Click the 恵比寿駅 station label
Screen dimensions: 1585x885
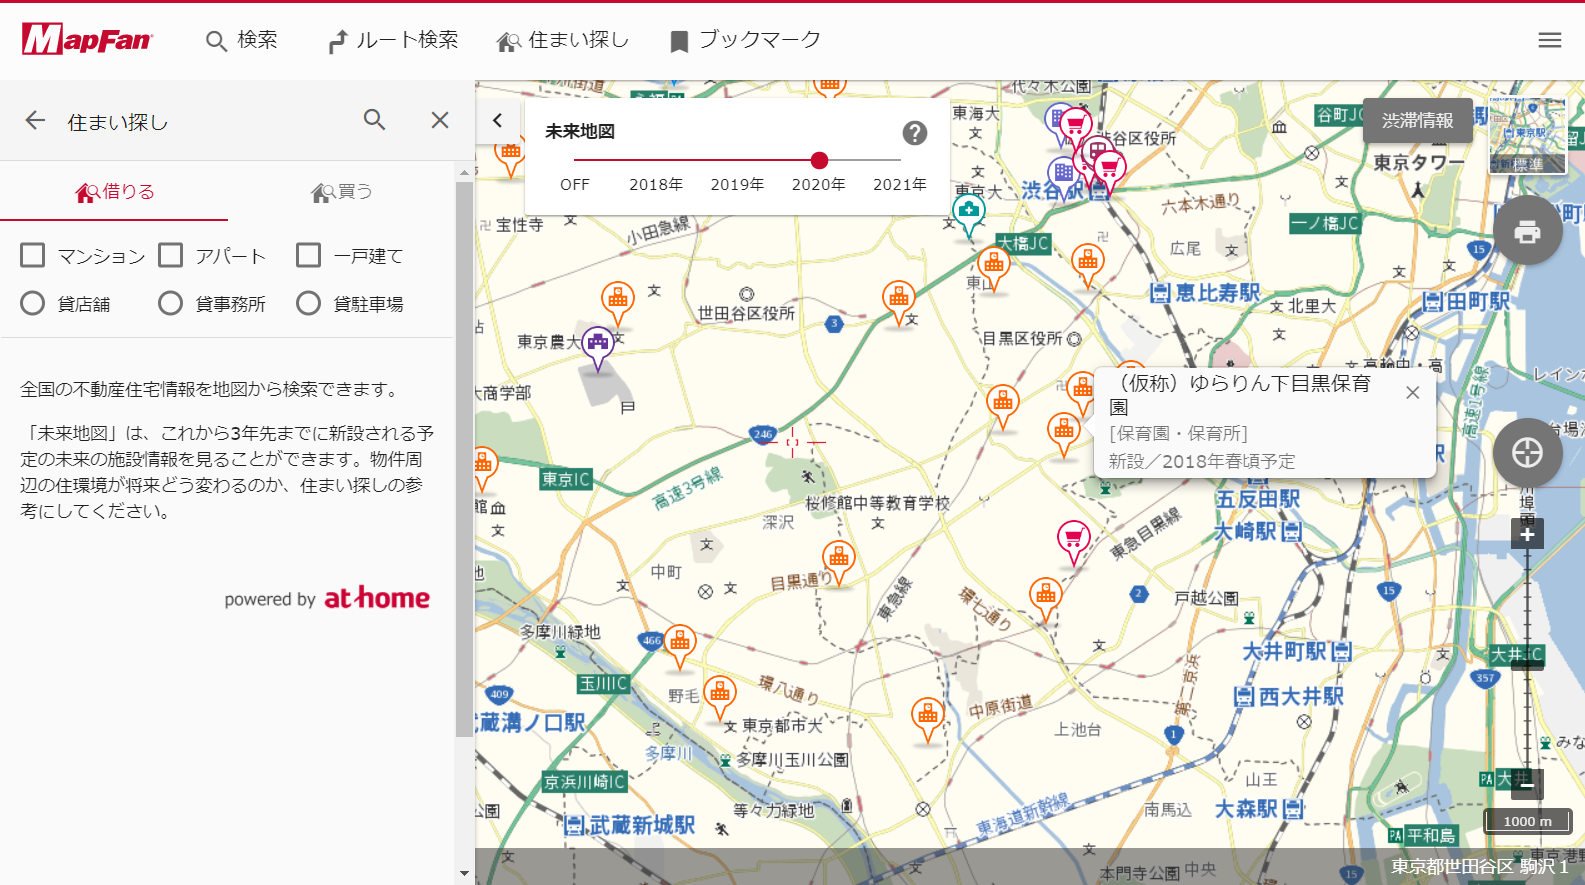click(x=1205, y=292)
